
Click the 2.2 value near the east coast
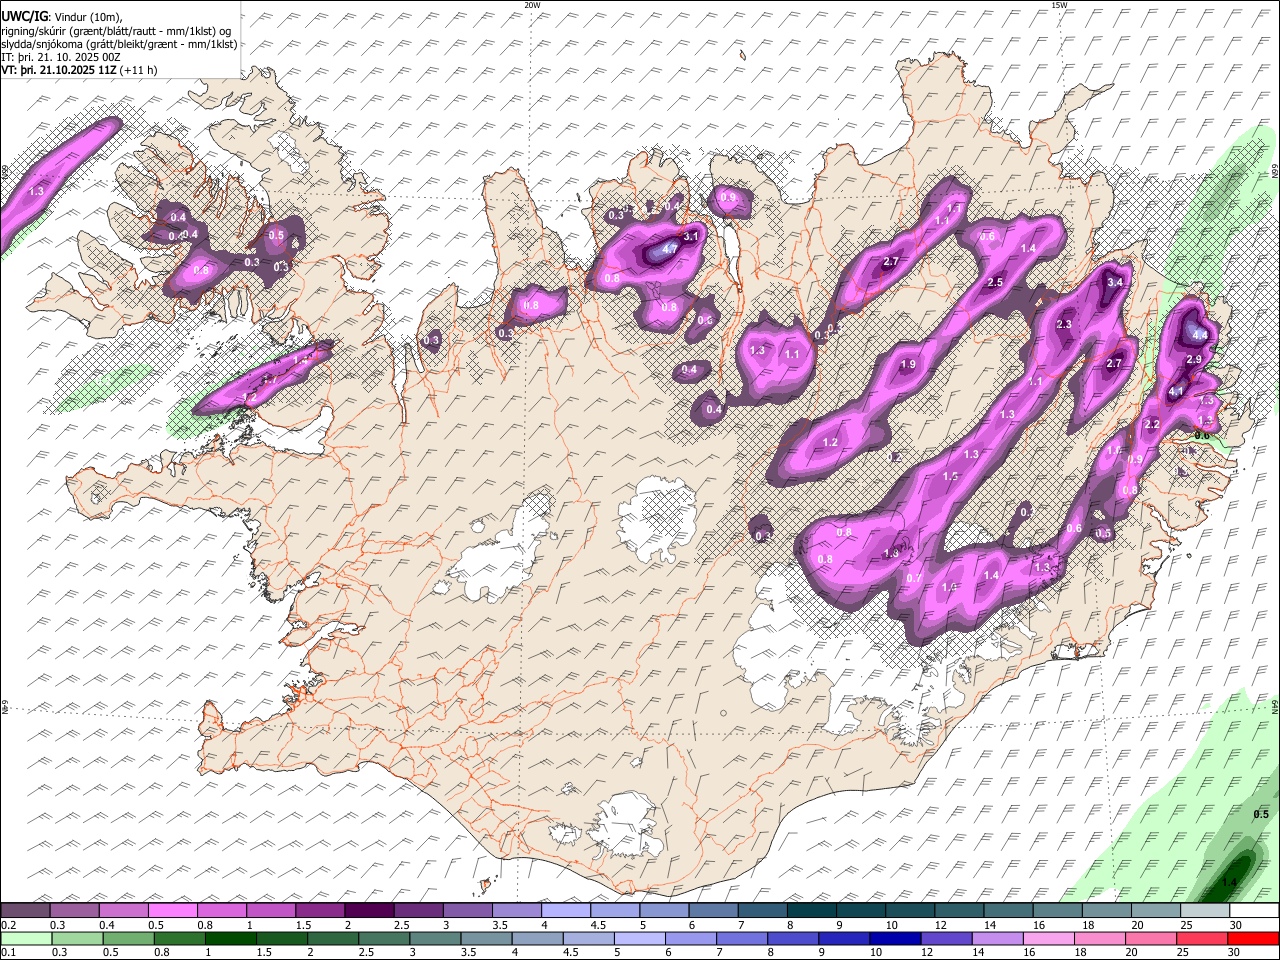click(x=1152, y=425)
